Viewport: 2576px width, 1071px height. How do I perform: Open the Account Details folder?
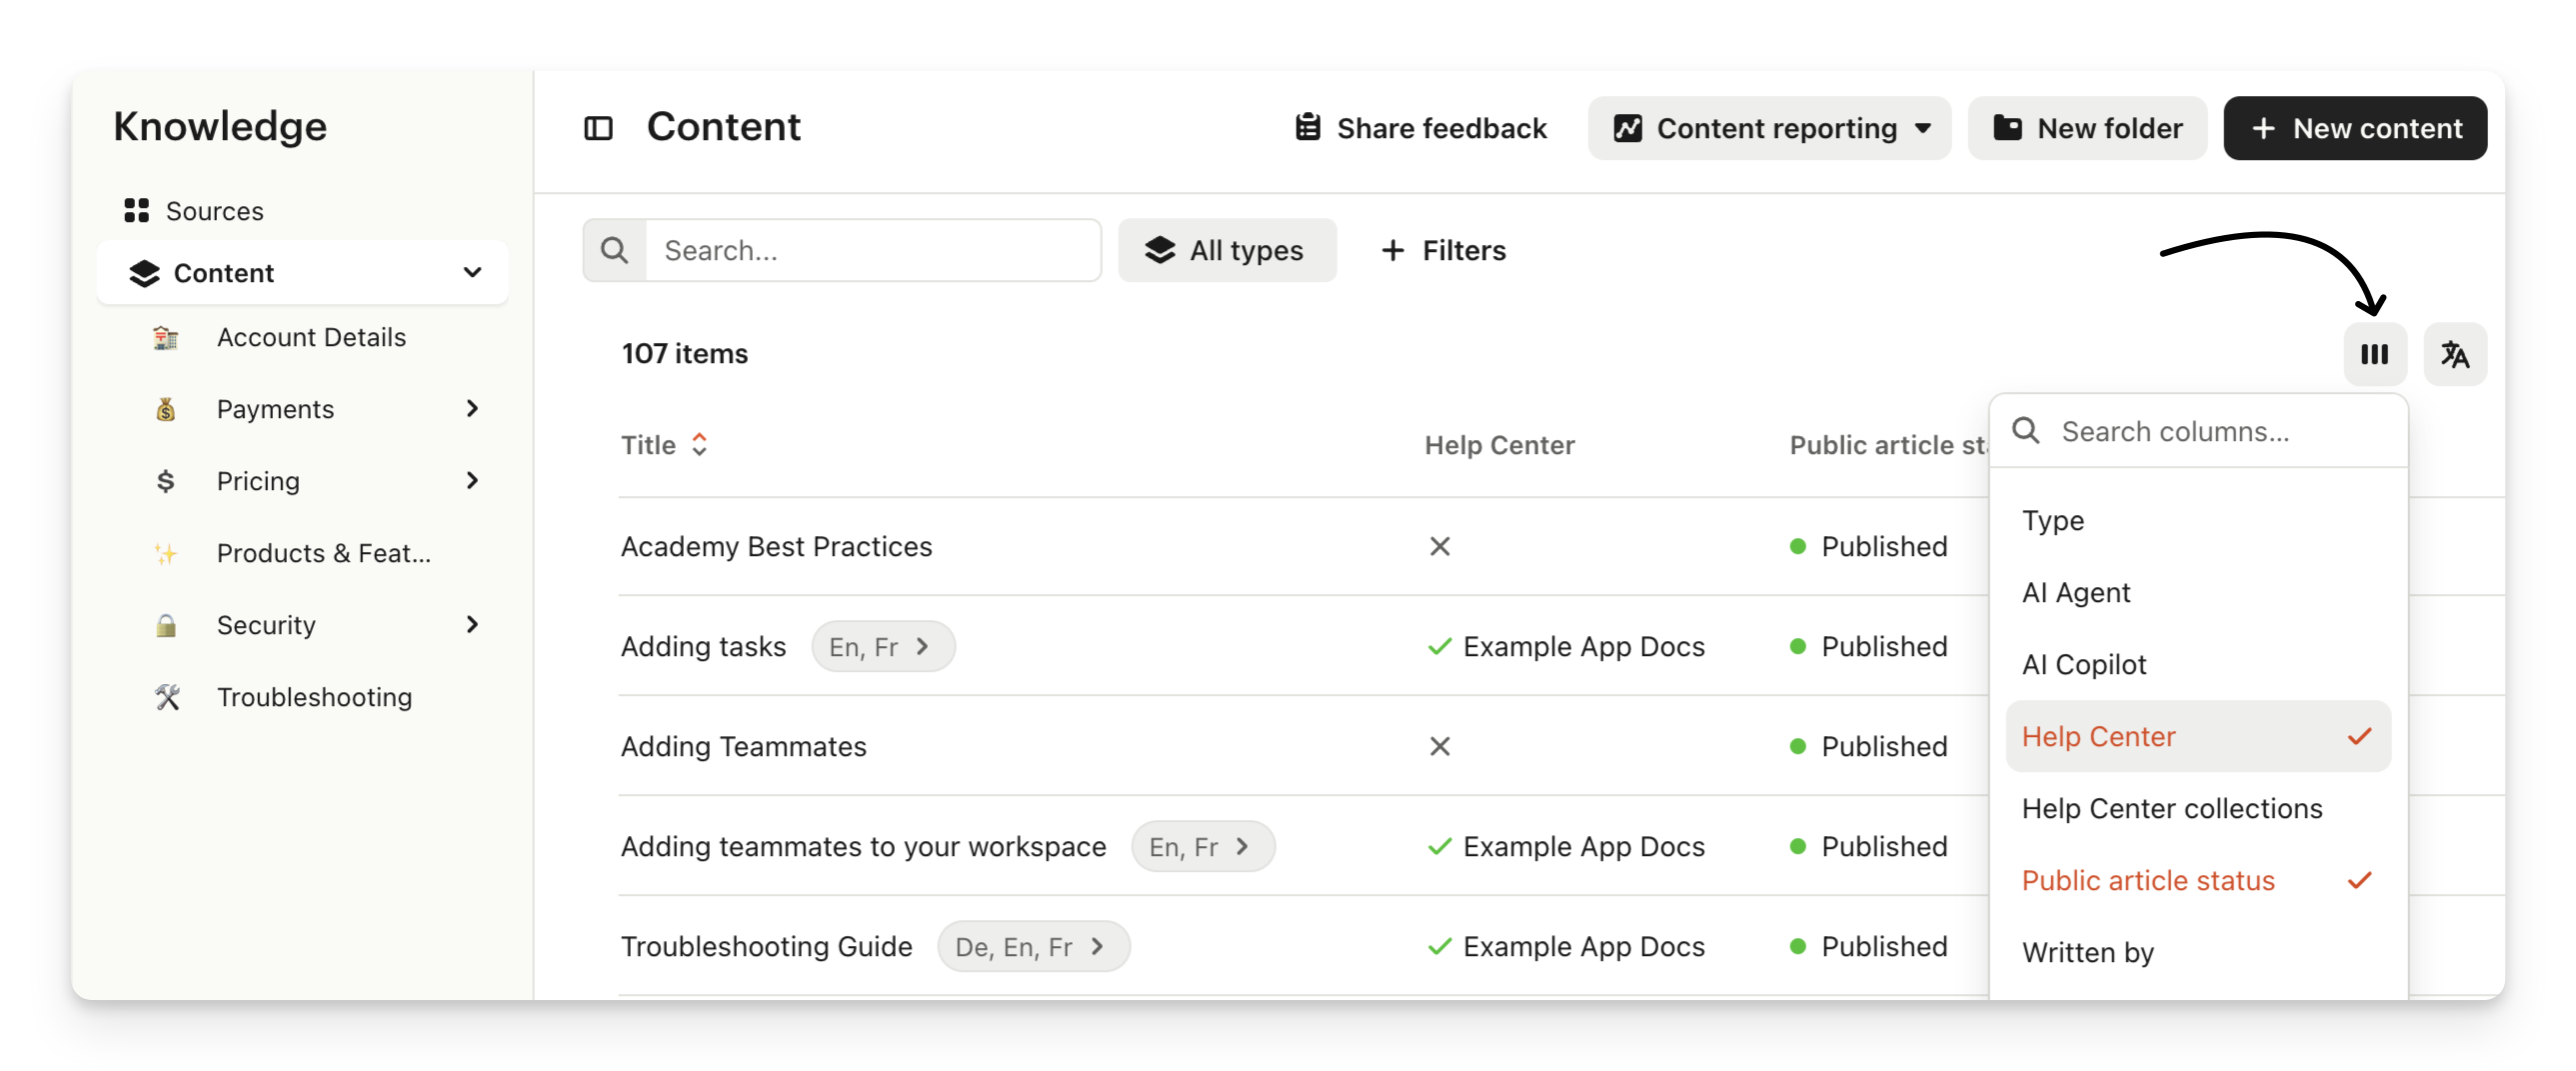[x=311, y=337]
